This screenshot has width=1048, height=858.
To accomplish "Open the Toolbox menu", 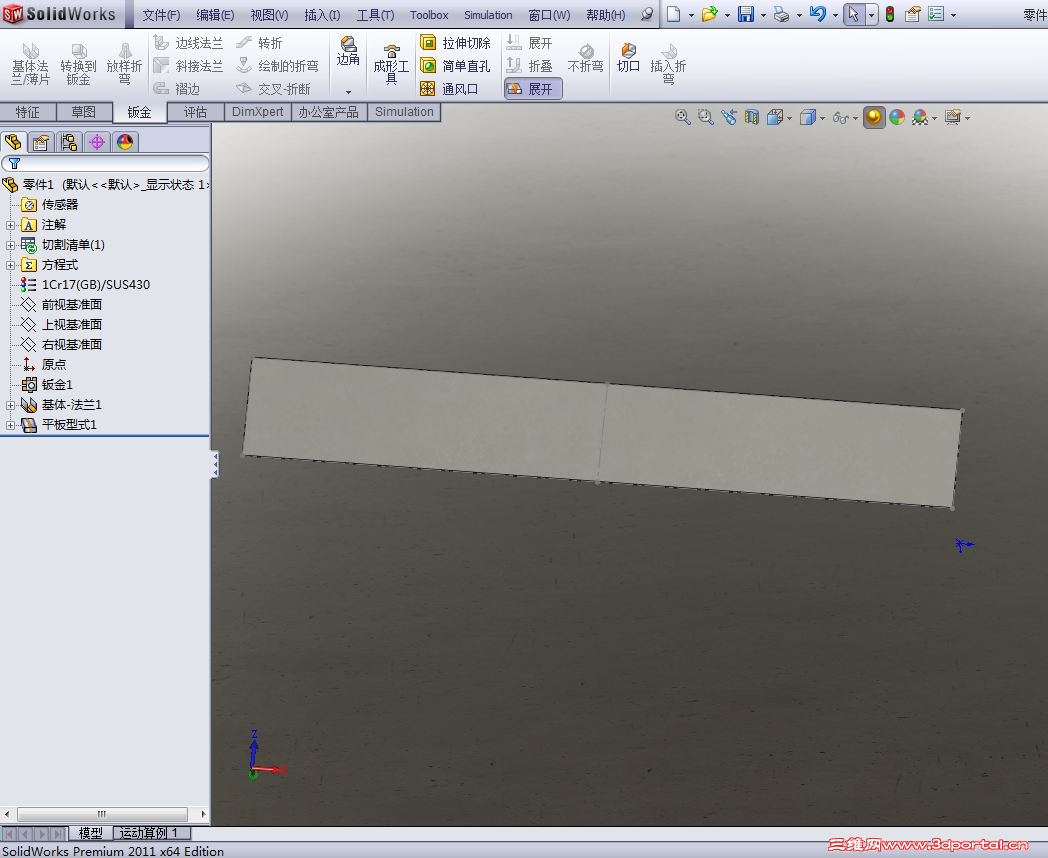I will (428, 15).
